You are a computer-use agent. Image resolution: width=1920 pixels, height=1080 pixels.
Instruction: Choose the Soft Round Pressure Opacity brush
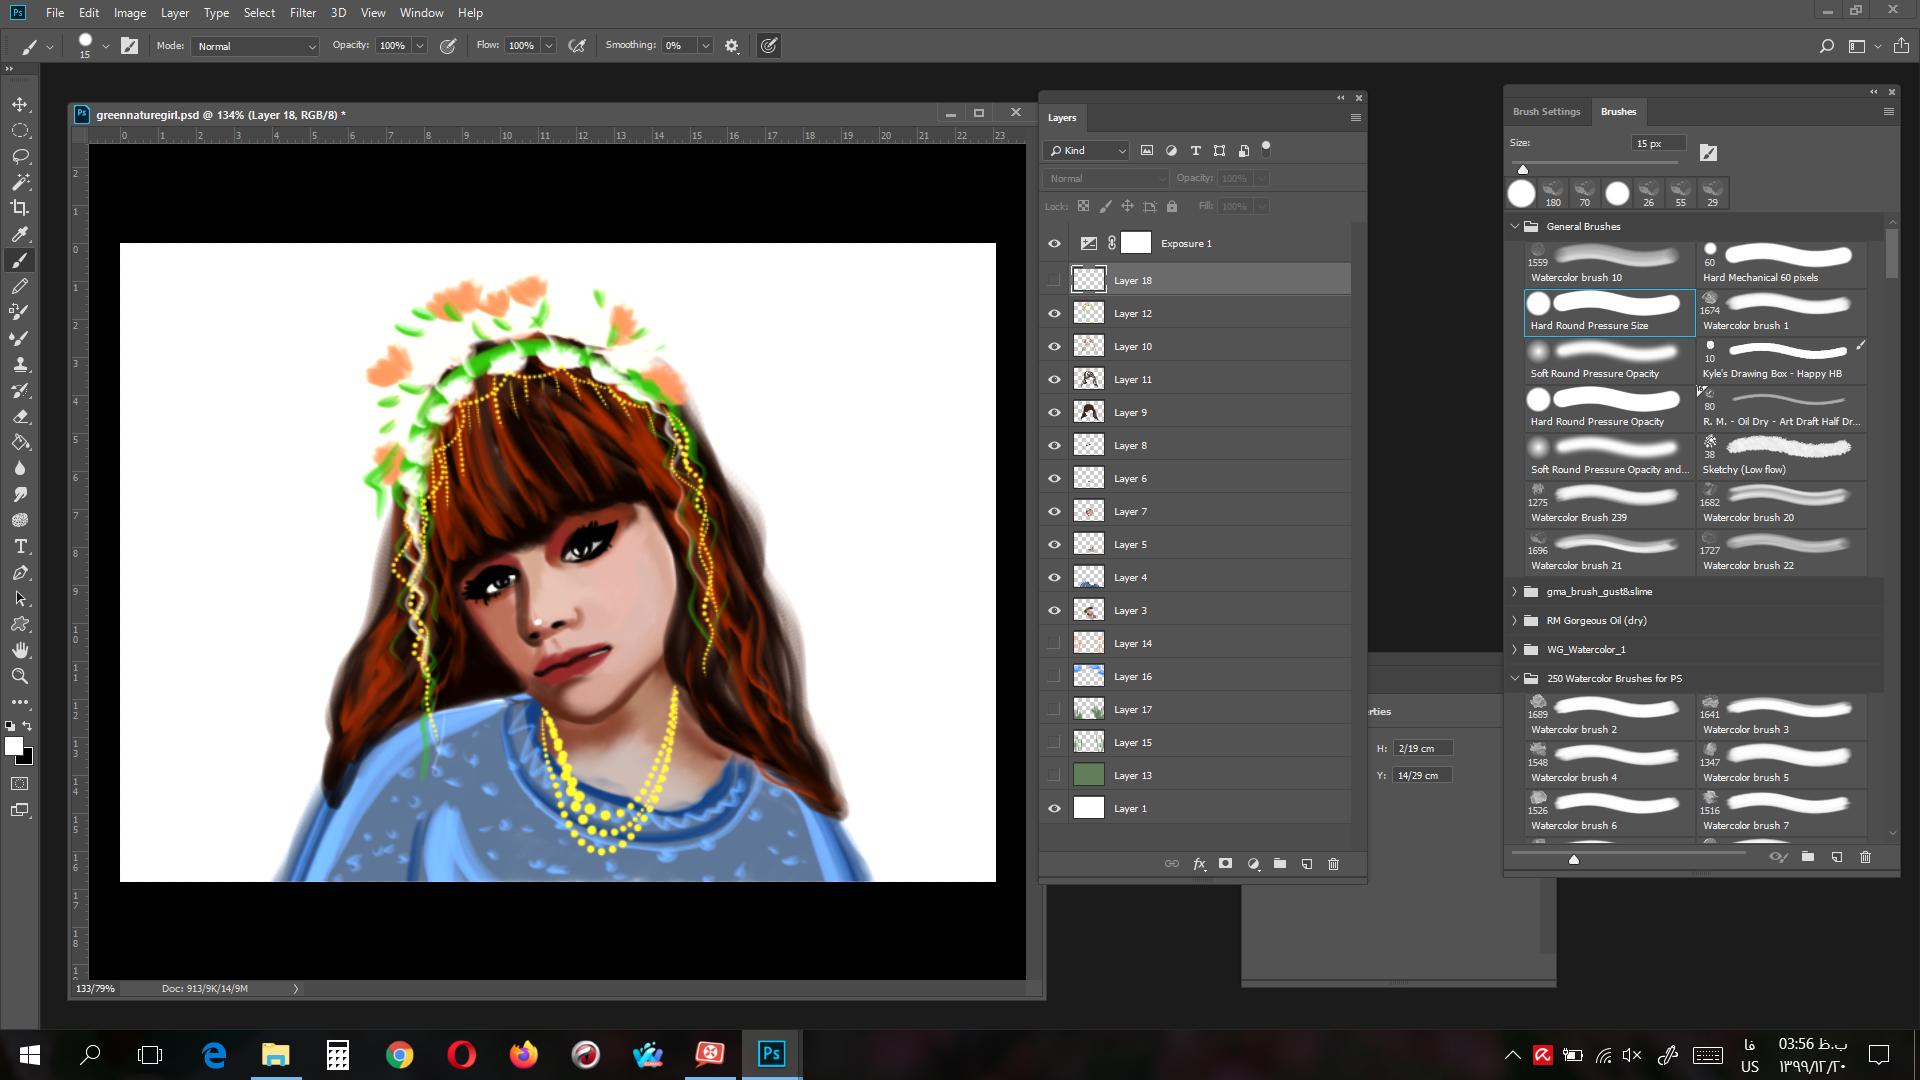[1609, 360]
